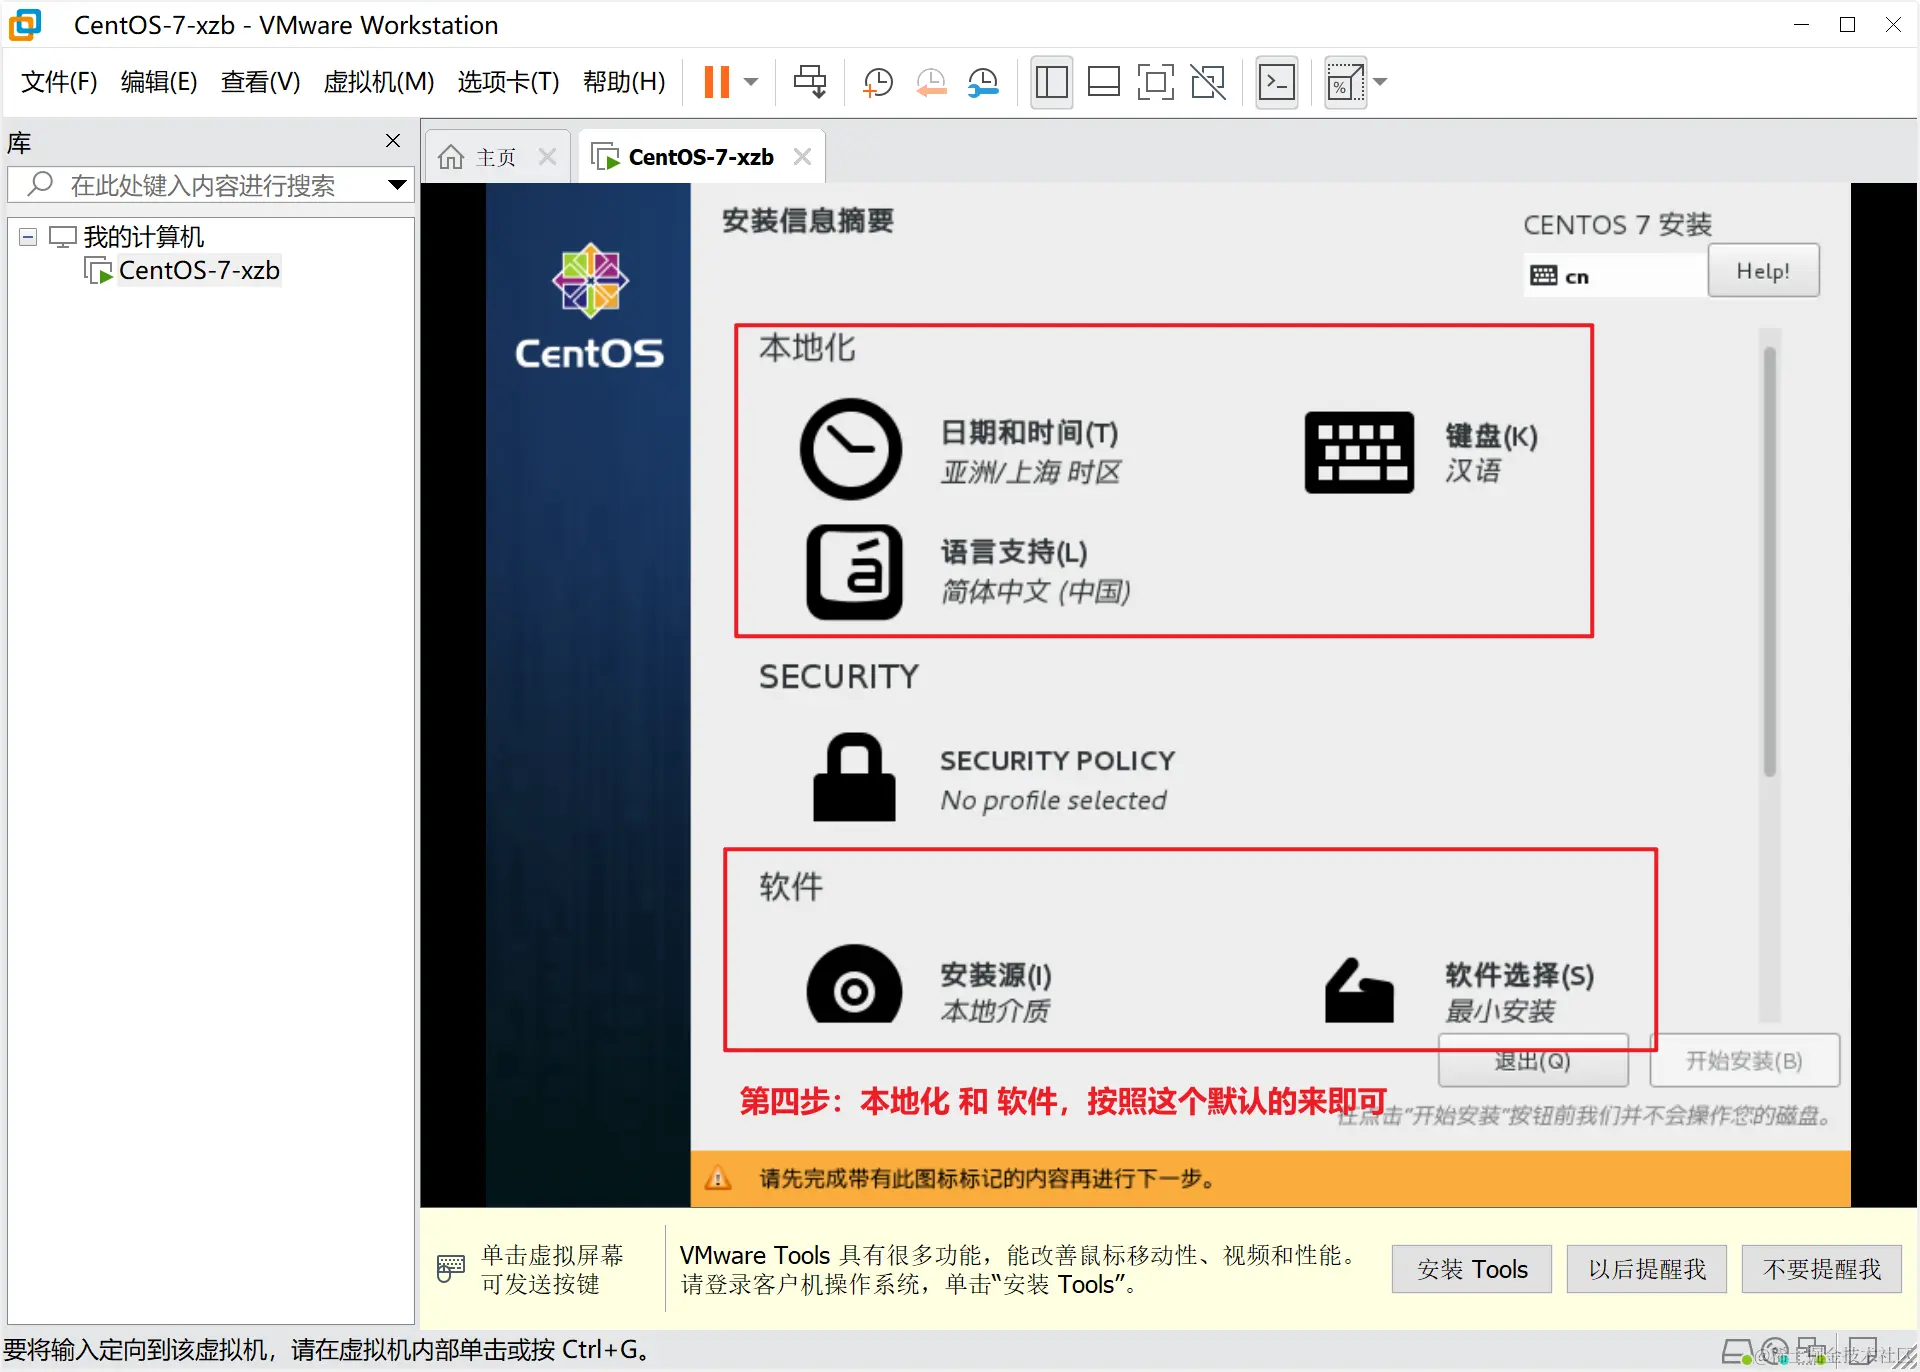
Task: Enter full screen mode icon
Action: click(1155, 82)
